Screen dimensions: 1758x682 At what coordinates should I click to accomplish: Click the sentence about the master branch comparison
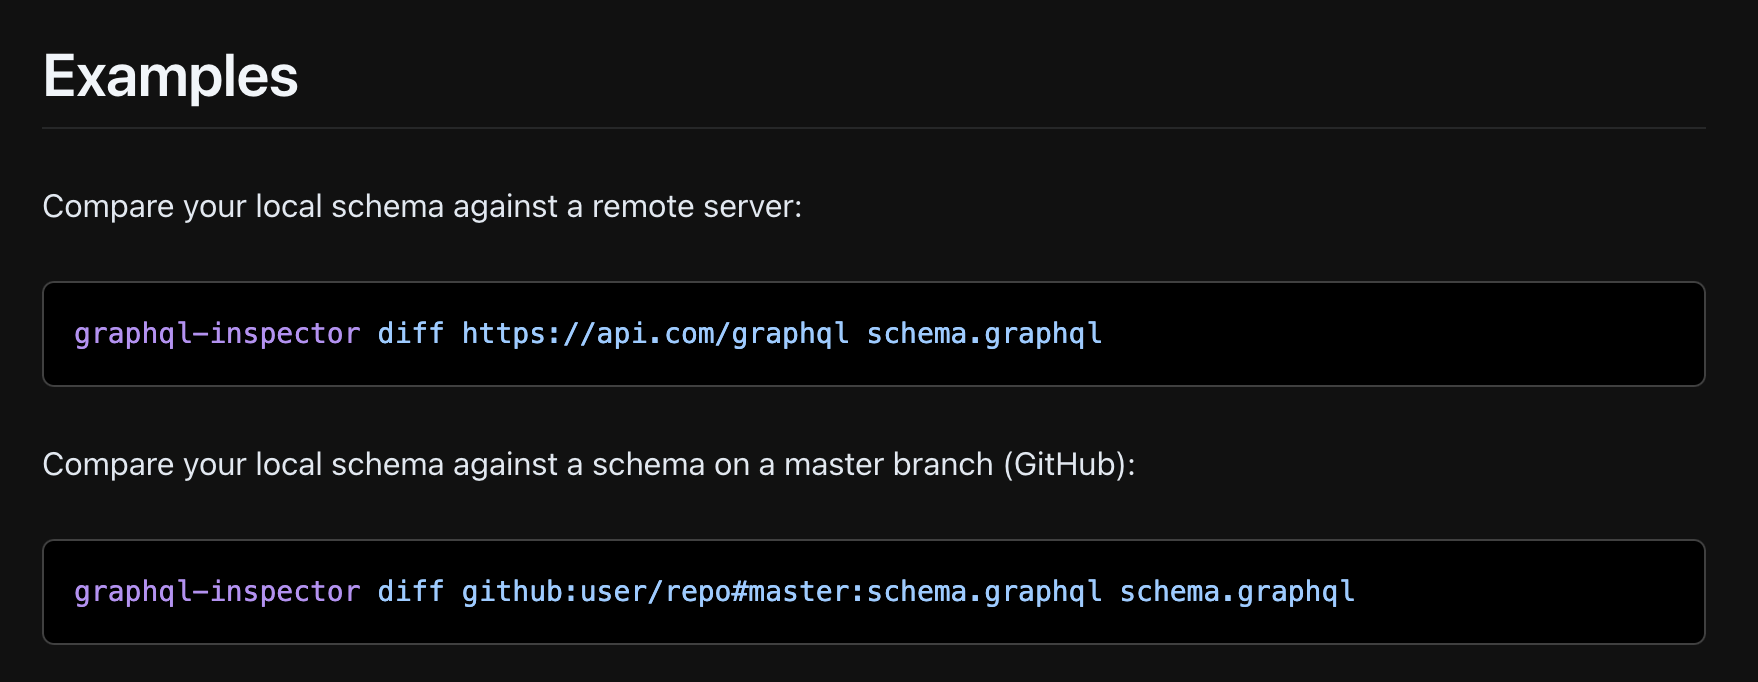588,465
